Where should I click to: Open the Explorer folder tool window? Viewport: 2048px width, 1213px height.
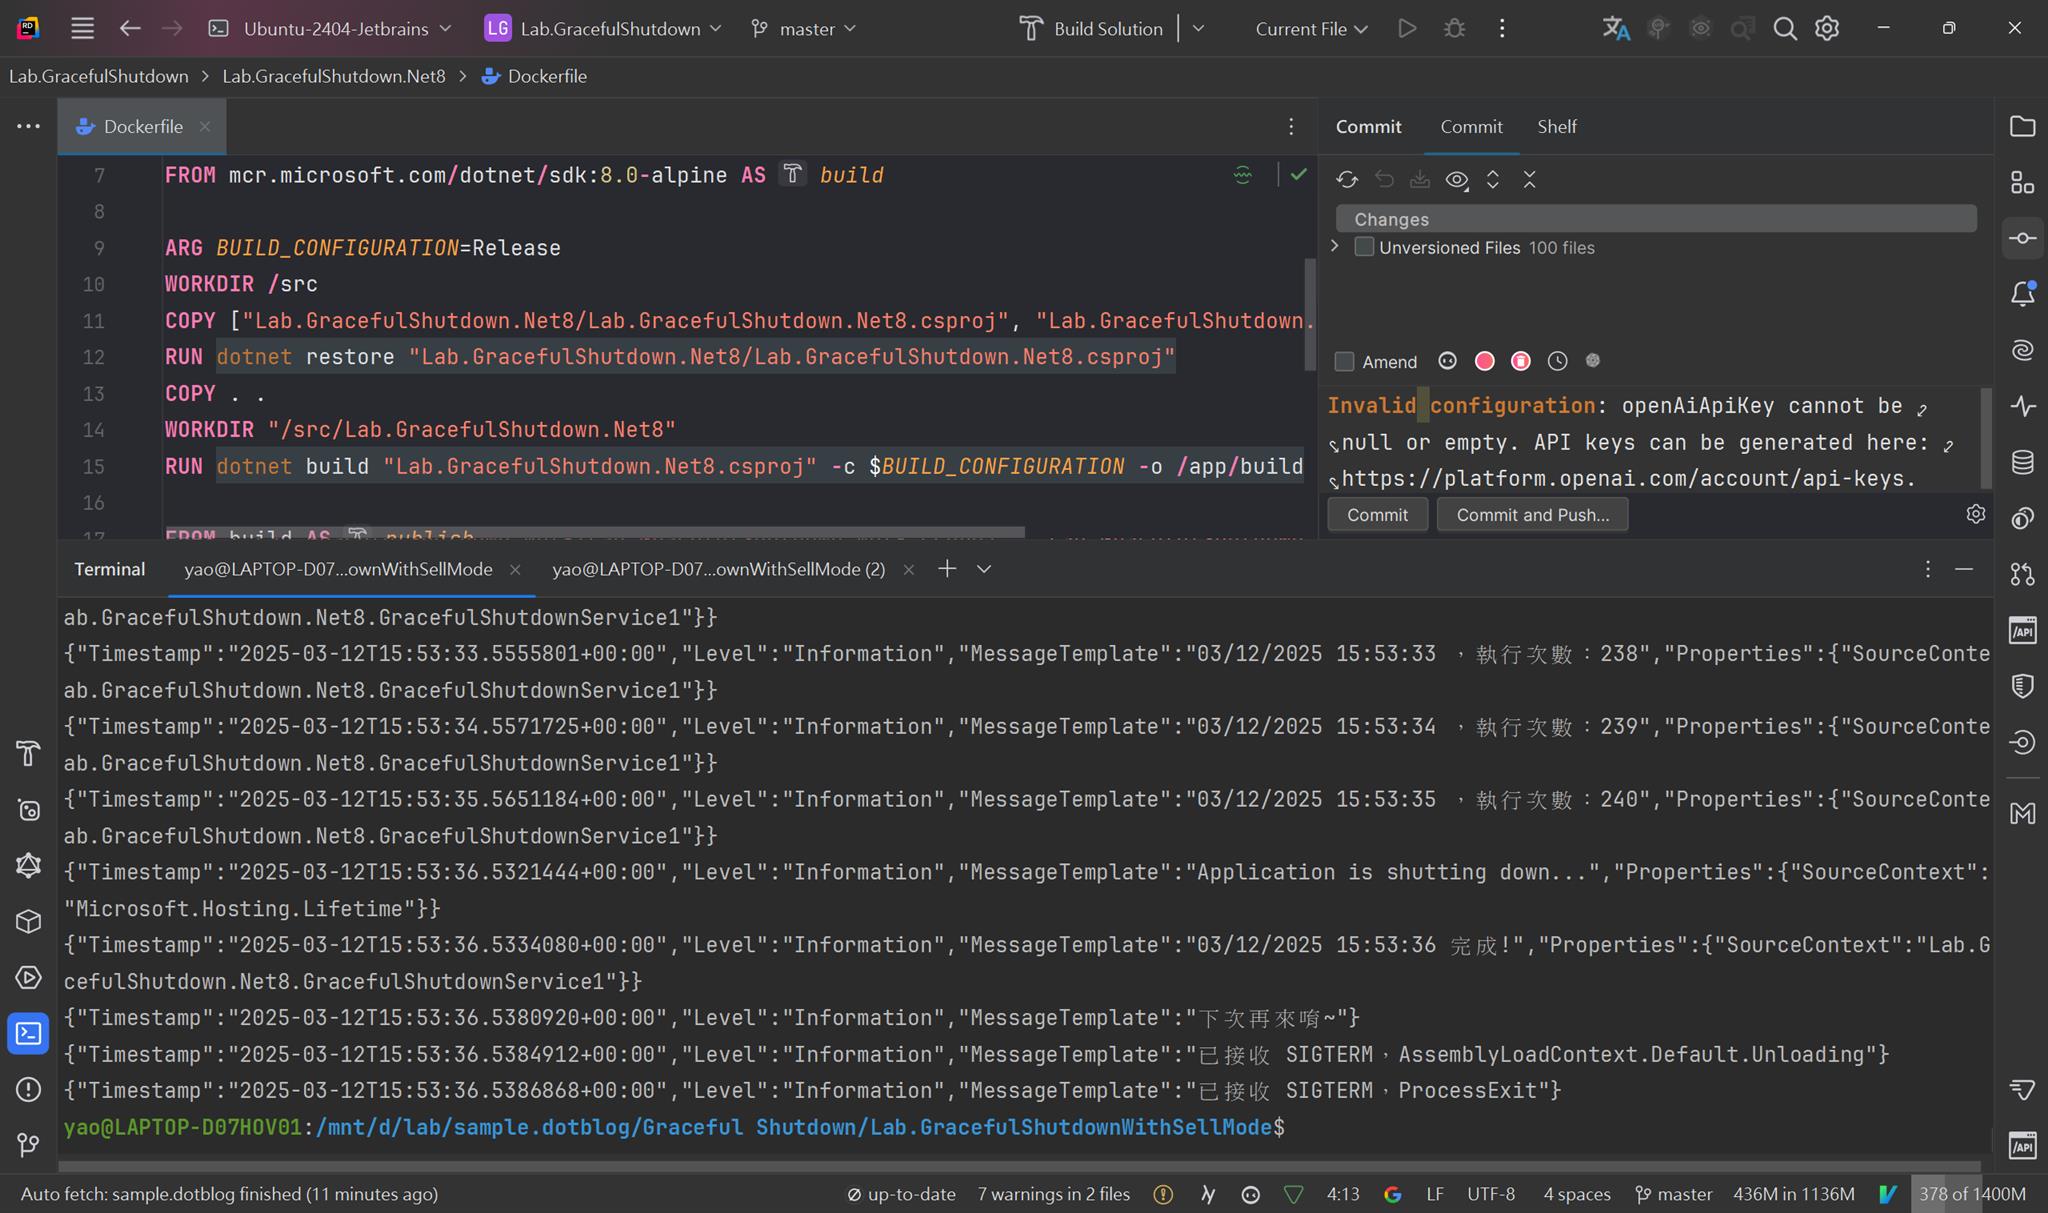point(2022,126)
